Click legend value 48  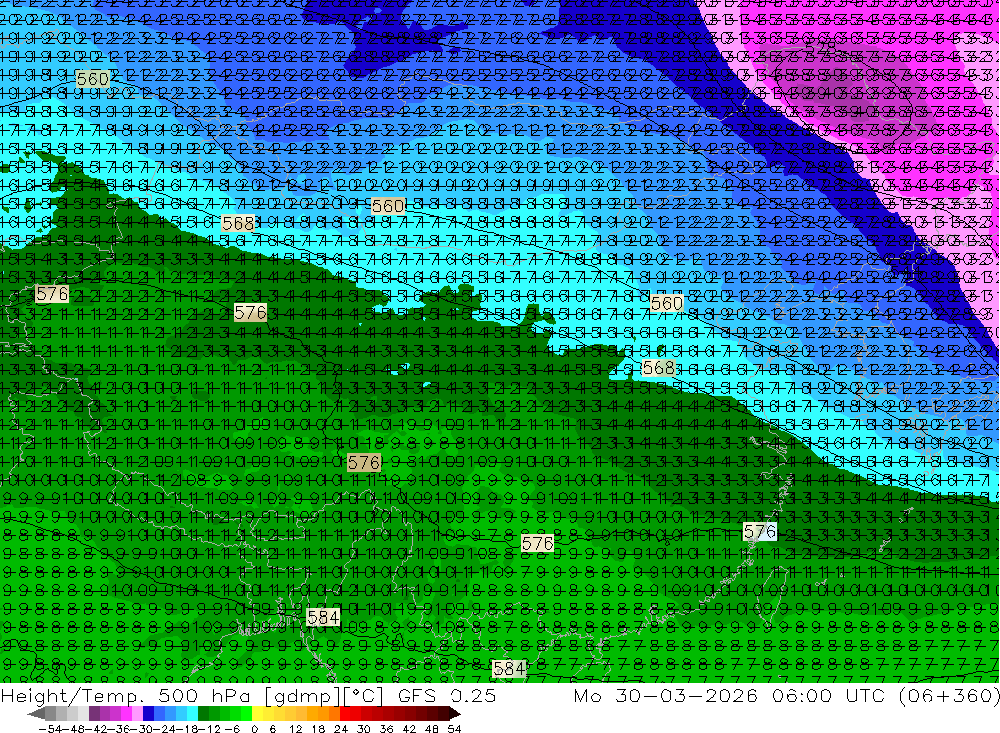point(432,729)
